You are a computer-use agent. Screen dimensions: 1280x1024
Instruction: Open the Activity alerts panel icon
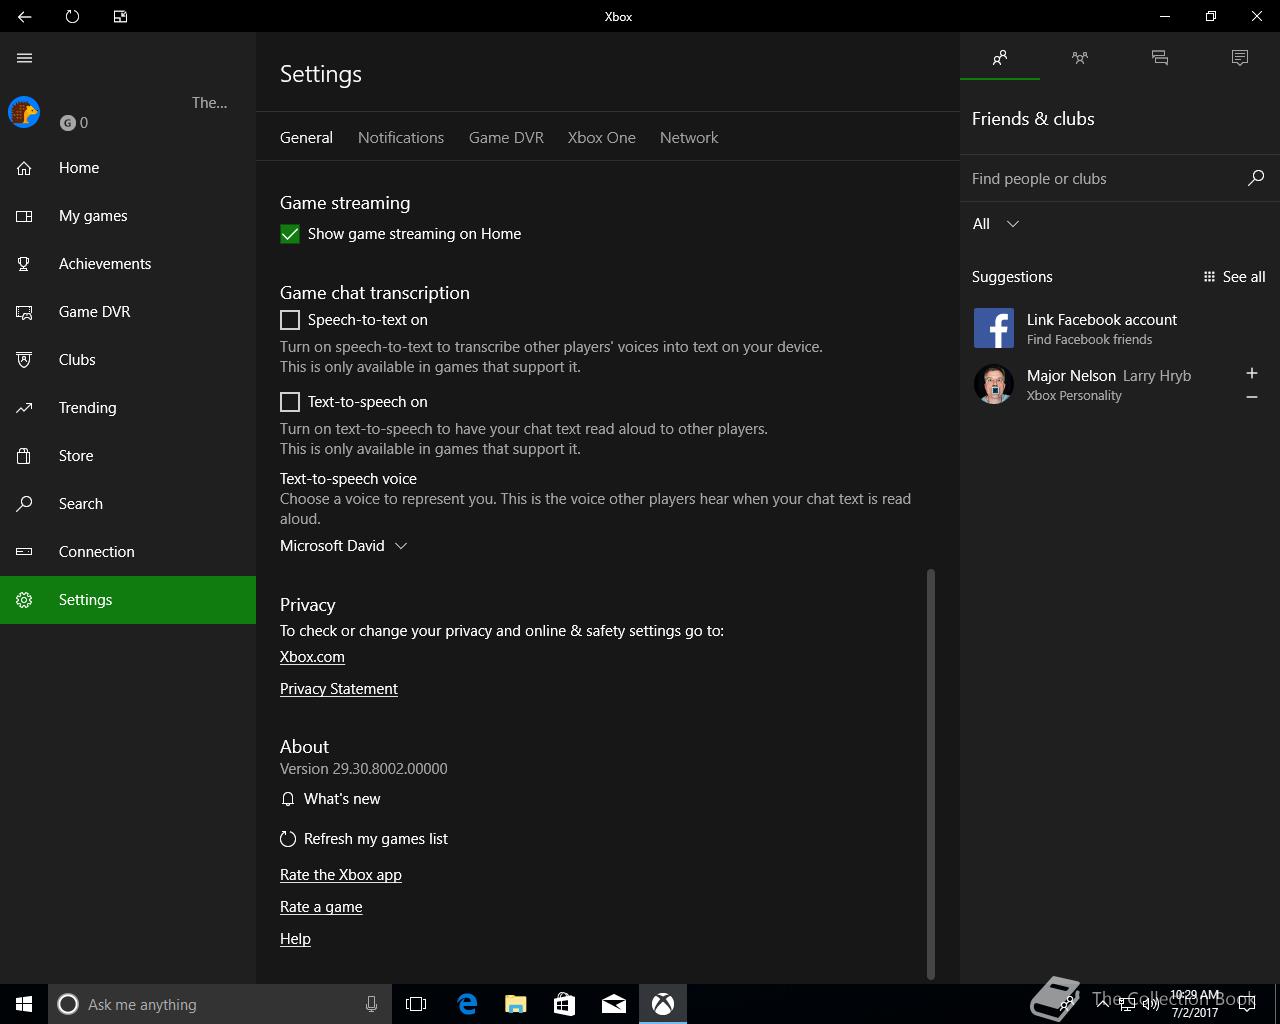(1240, 58)
